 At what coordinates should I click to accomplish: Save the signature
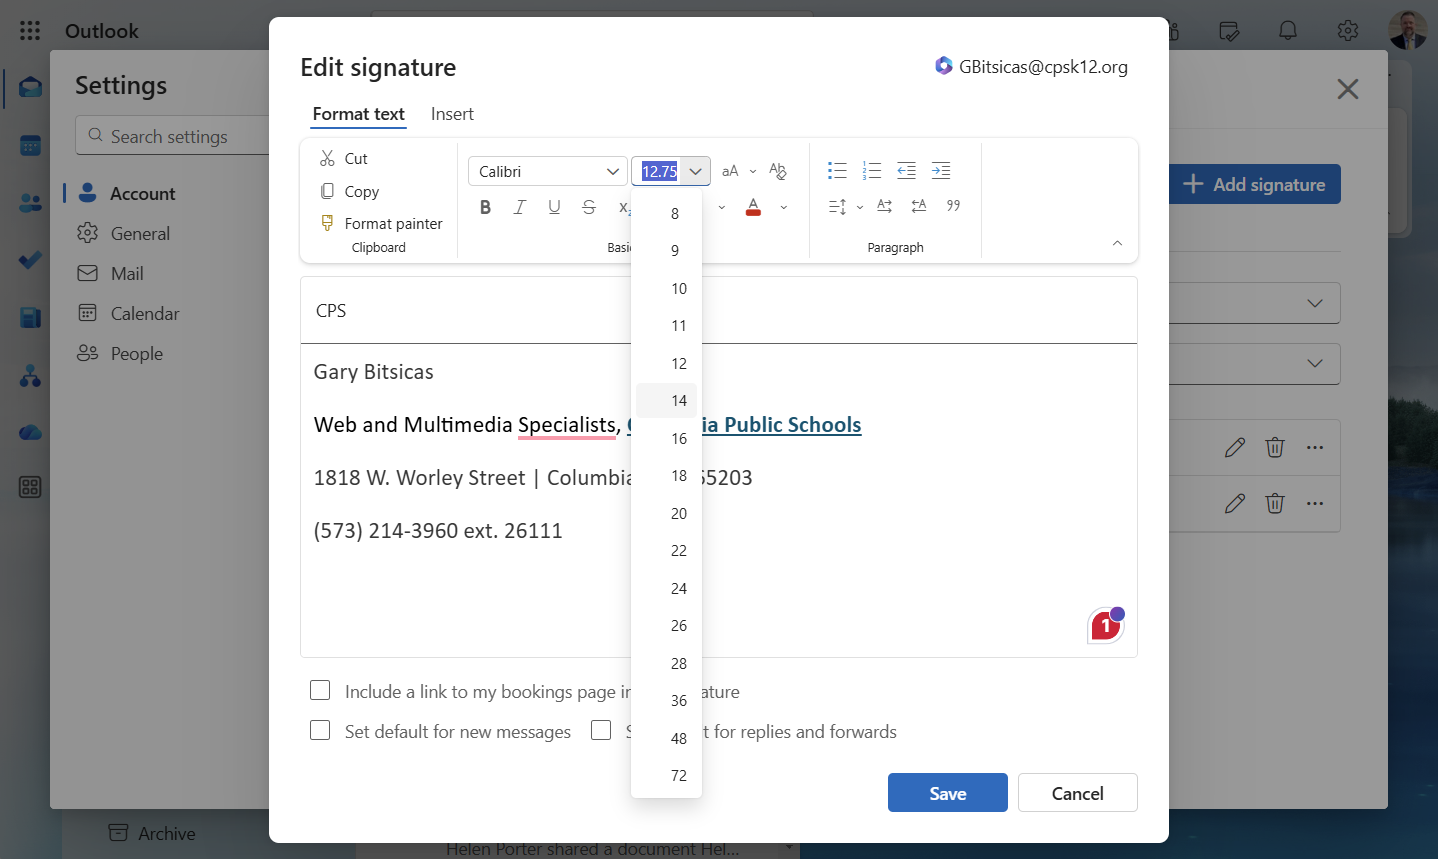click(947, 793)
